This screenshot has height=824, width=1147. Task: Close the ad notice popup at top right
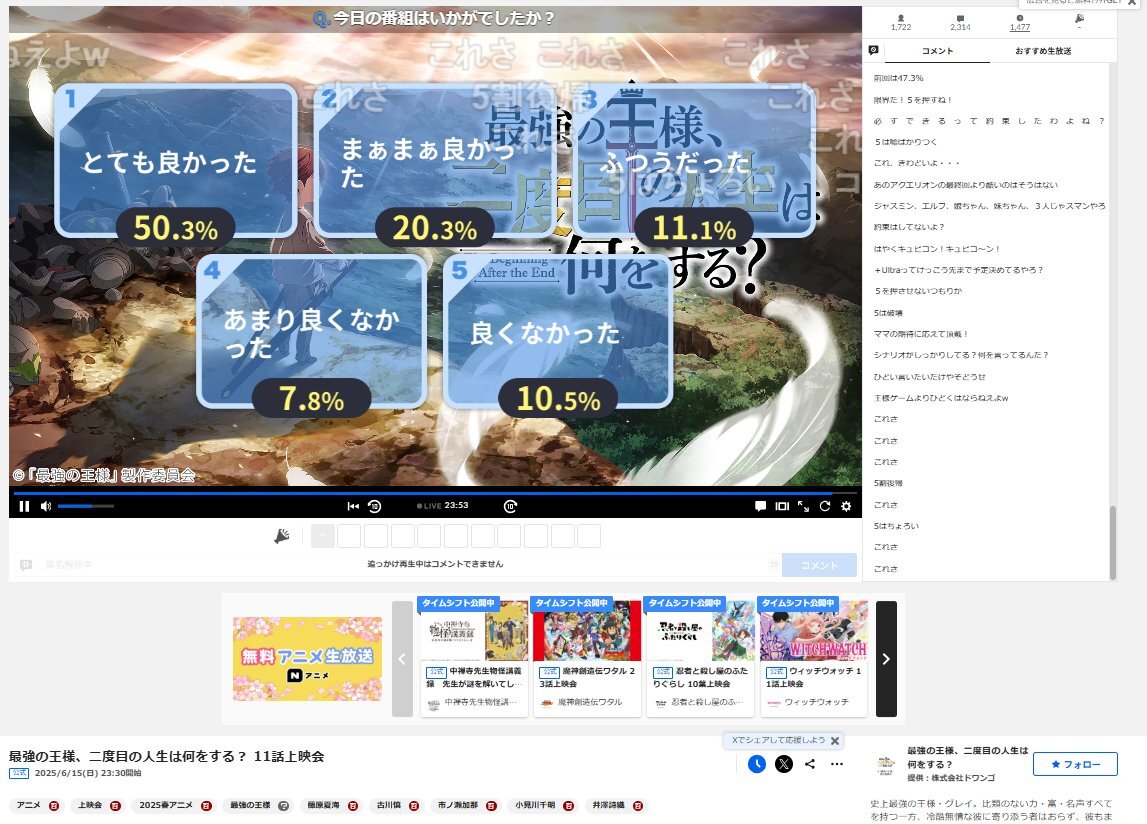tap(1132, 3)
